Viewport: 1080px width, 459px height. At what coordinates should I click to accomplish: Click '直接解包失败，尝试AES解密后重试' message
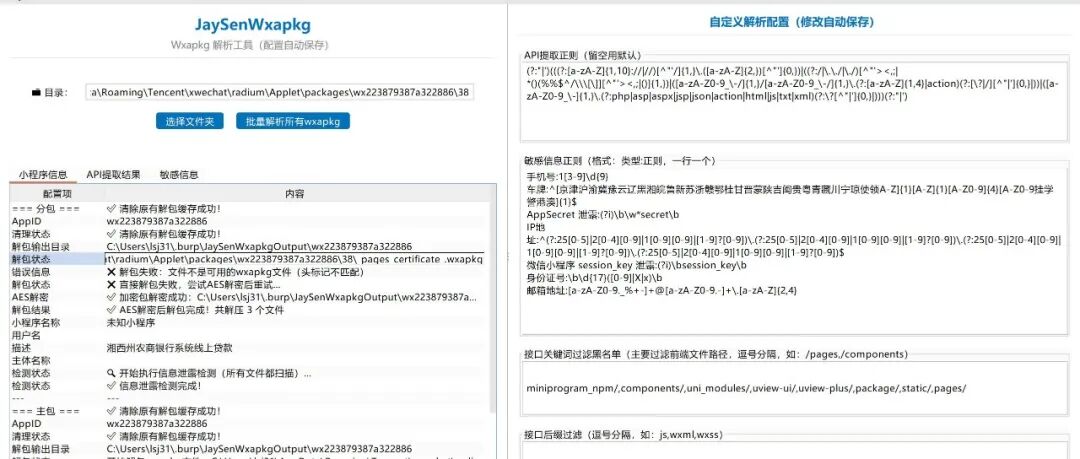tap(200, 285)
